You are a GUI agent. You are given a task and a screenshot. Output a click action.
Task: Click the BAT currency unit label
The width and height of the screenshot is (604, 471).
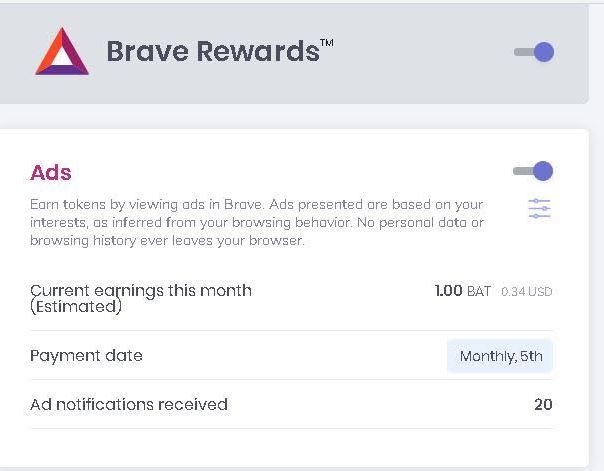click(479, 291)
